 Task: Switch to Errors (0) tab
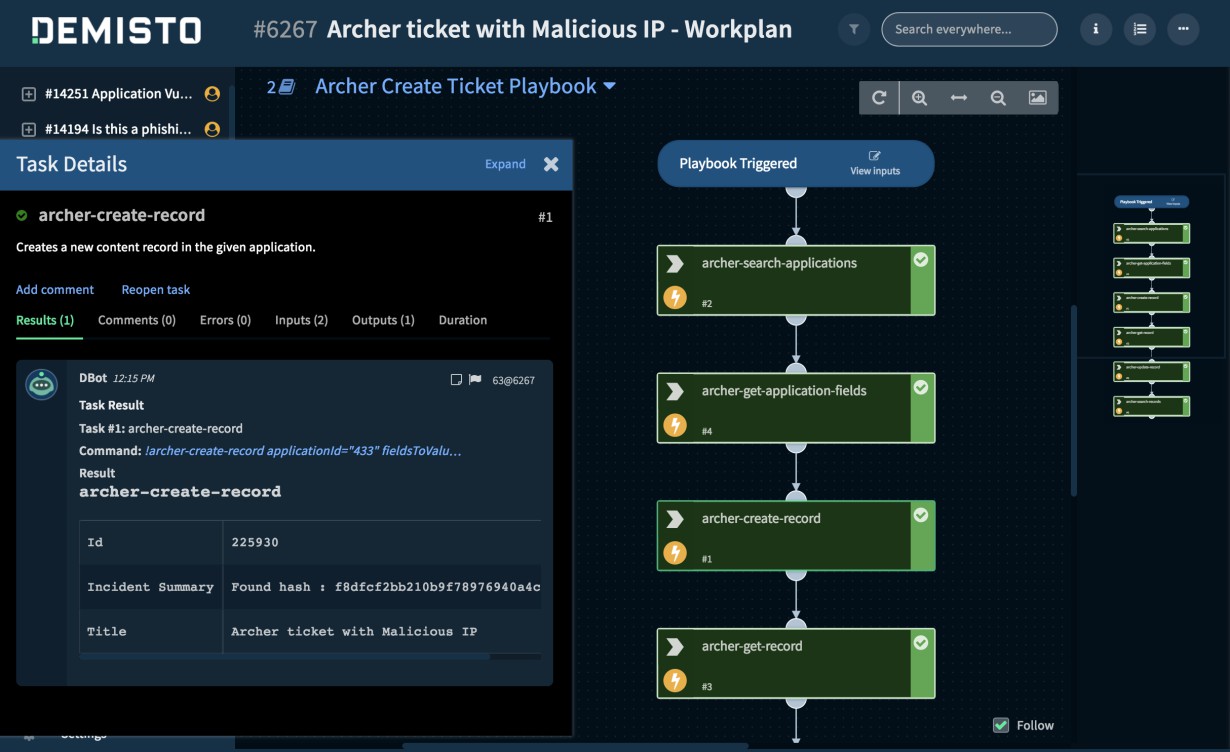tap(225, 320)
